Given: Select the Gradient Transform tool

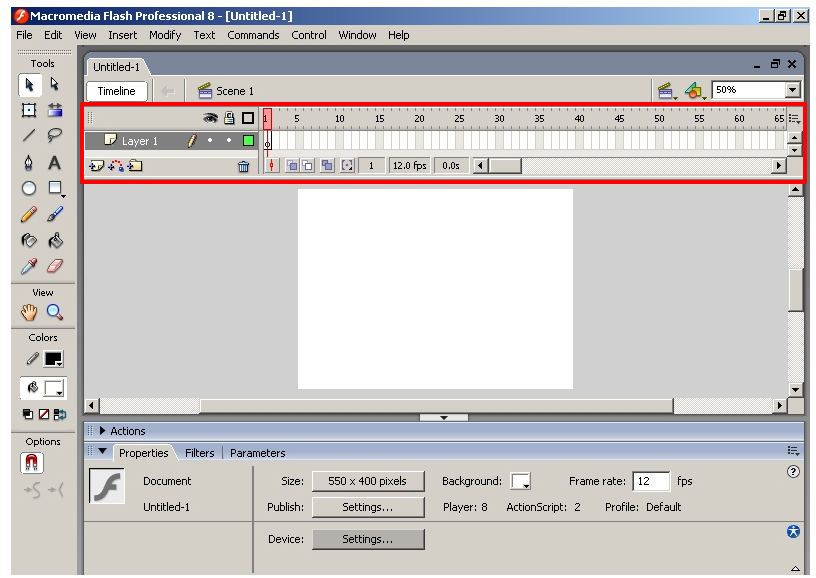Looking at the screenshot, I should pyautogui.click(x=55, y=110).
